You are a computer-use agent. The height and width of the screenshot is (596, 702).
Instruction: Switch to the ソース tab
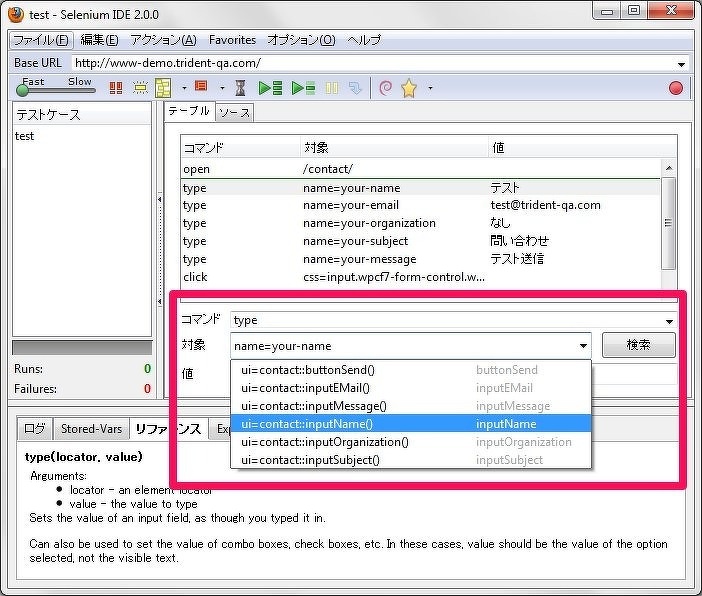point(234,113)
